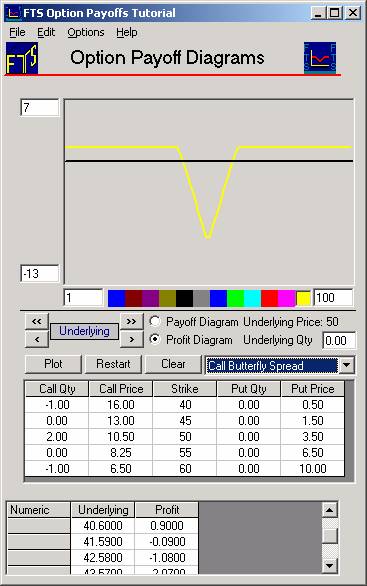Click the FTS logo icon at left
367x586 pixels.
pyautogui.click(x=22, y=59)
